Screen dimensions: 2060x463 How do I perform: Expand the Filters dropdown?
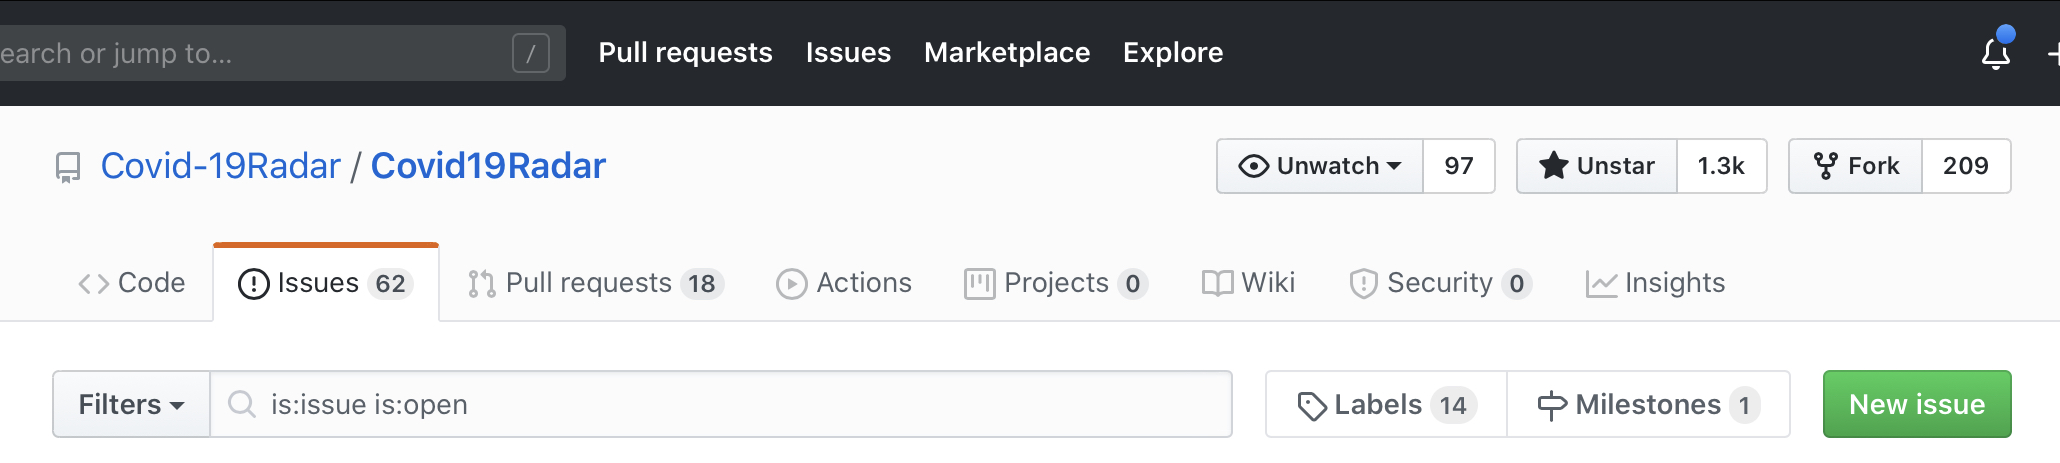tap(131, 404)
